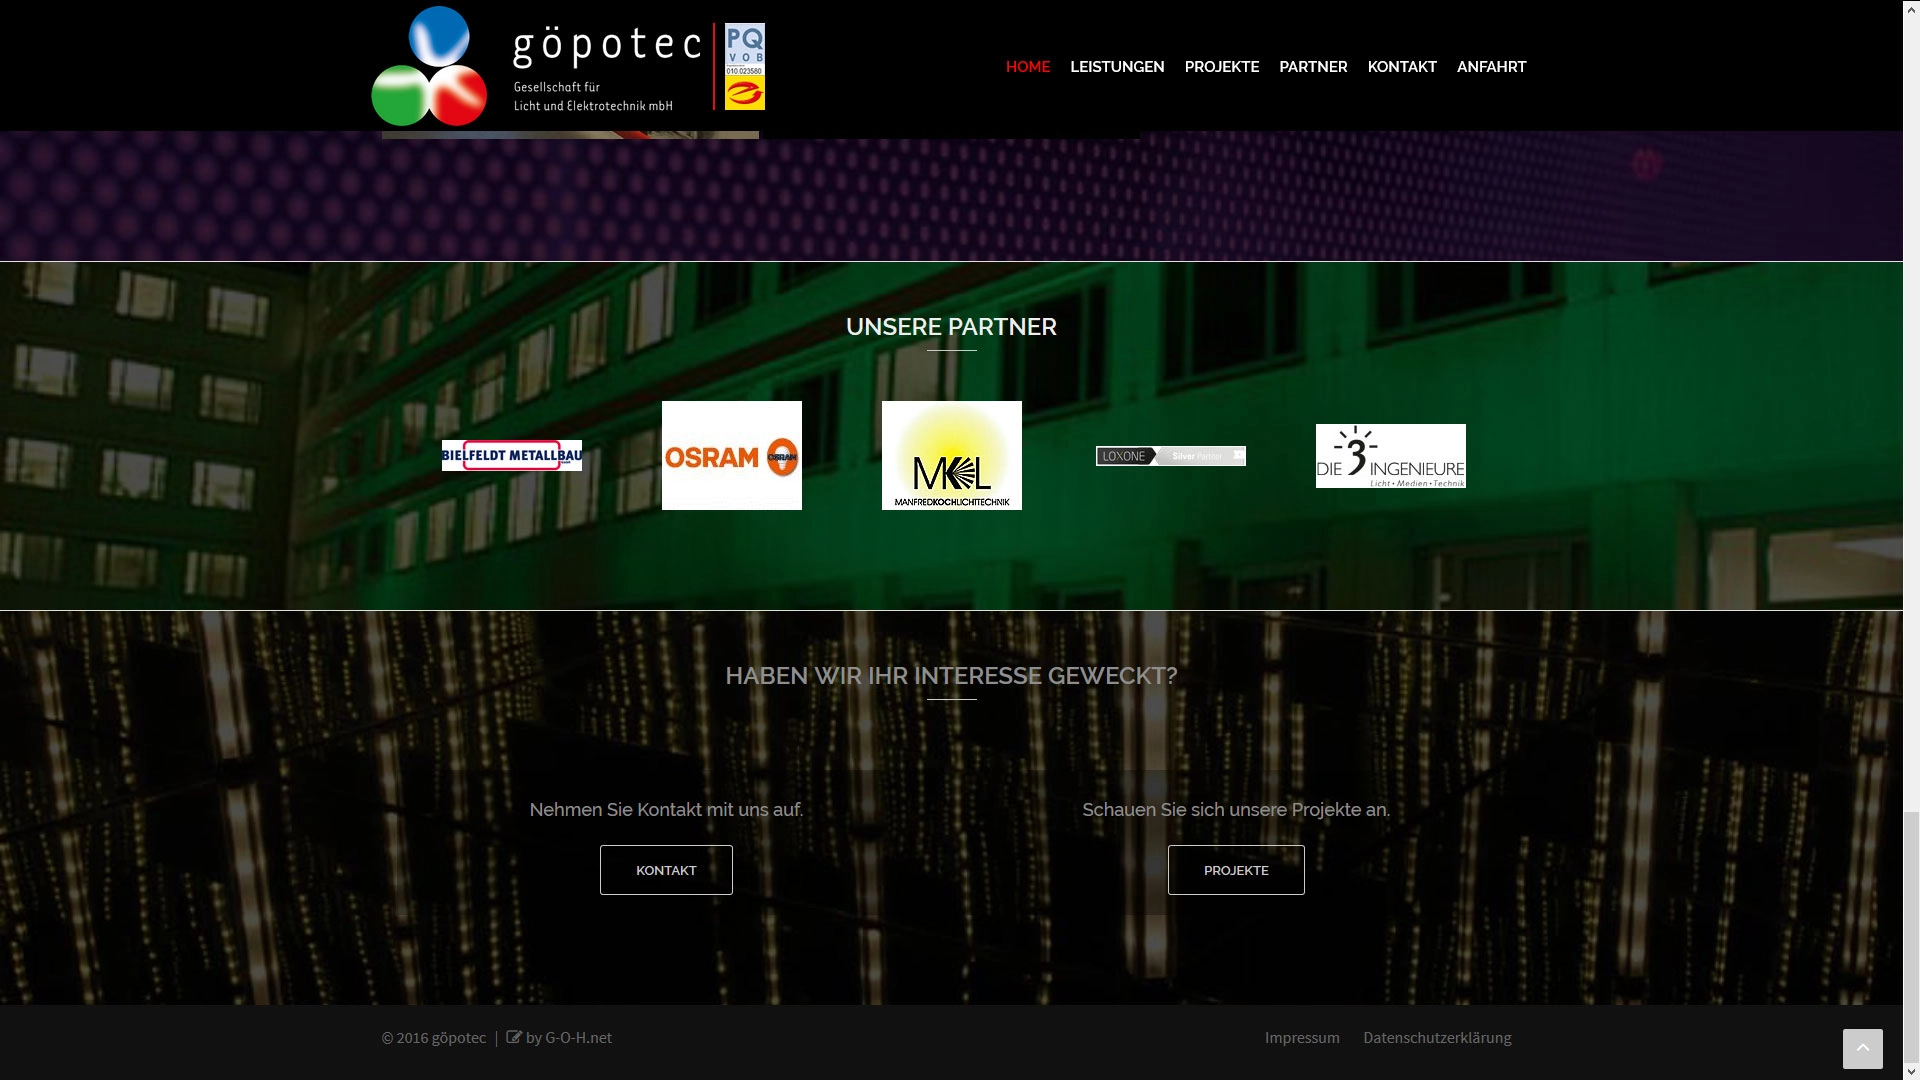Click the PROJEKTE button below projects text

coord(1236,870)
